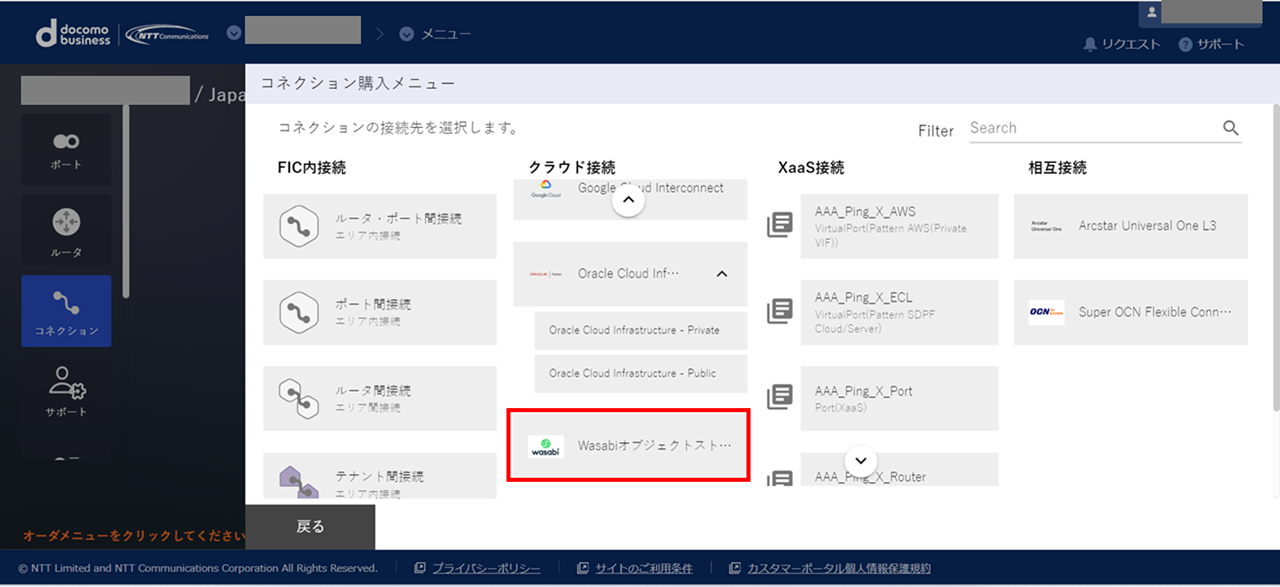Click the 戻る back button
Viewport: 1280px width, 587px height.
[x=310, y=527]
